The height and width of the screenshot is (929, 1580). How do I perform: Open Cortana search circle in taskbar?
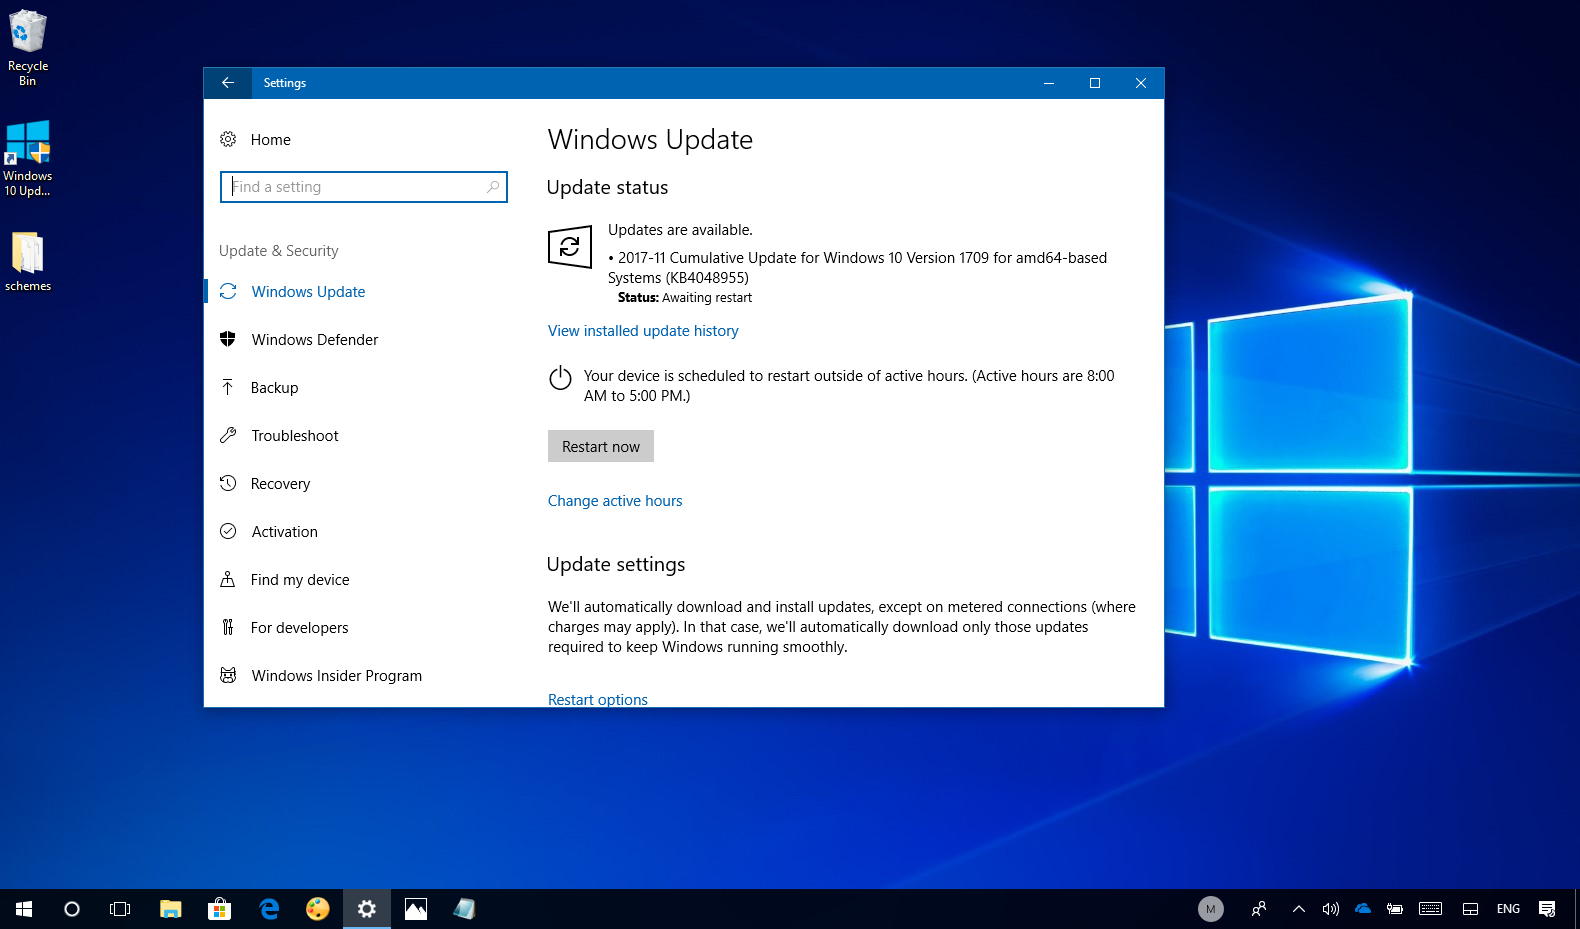click(x=72, y=909)
